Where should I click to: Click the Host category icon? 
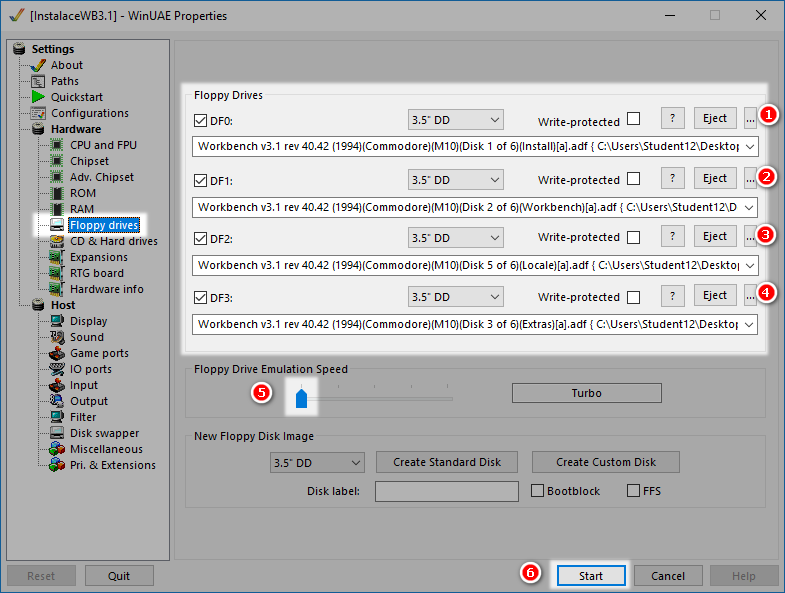coord(38,305)
